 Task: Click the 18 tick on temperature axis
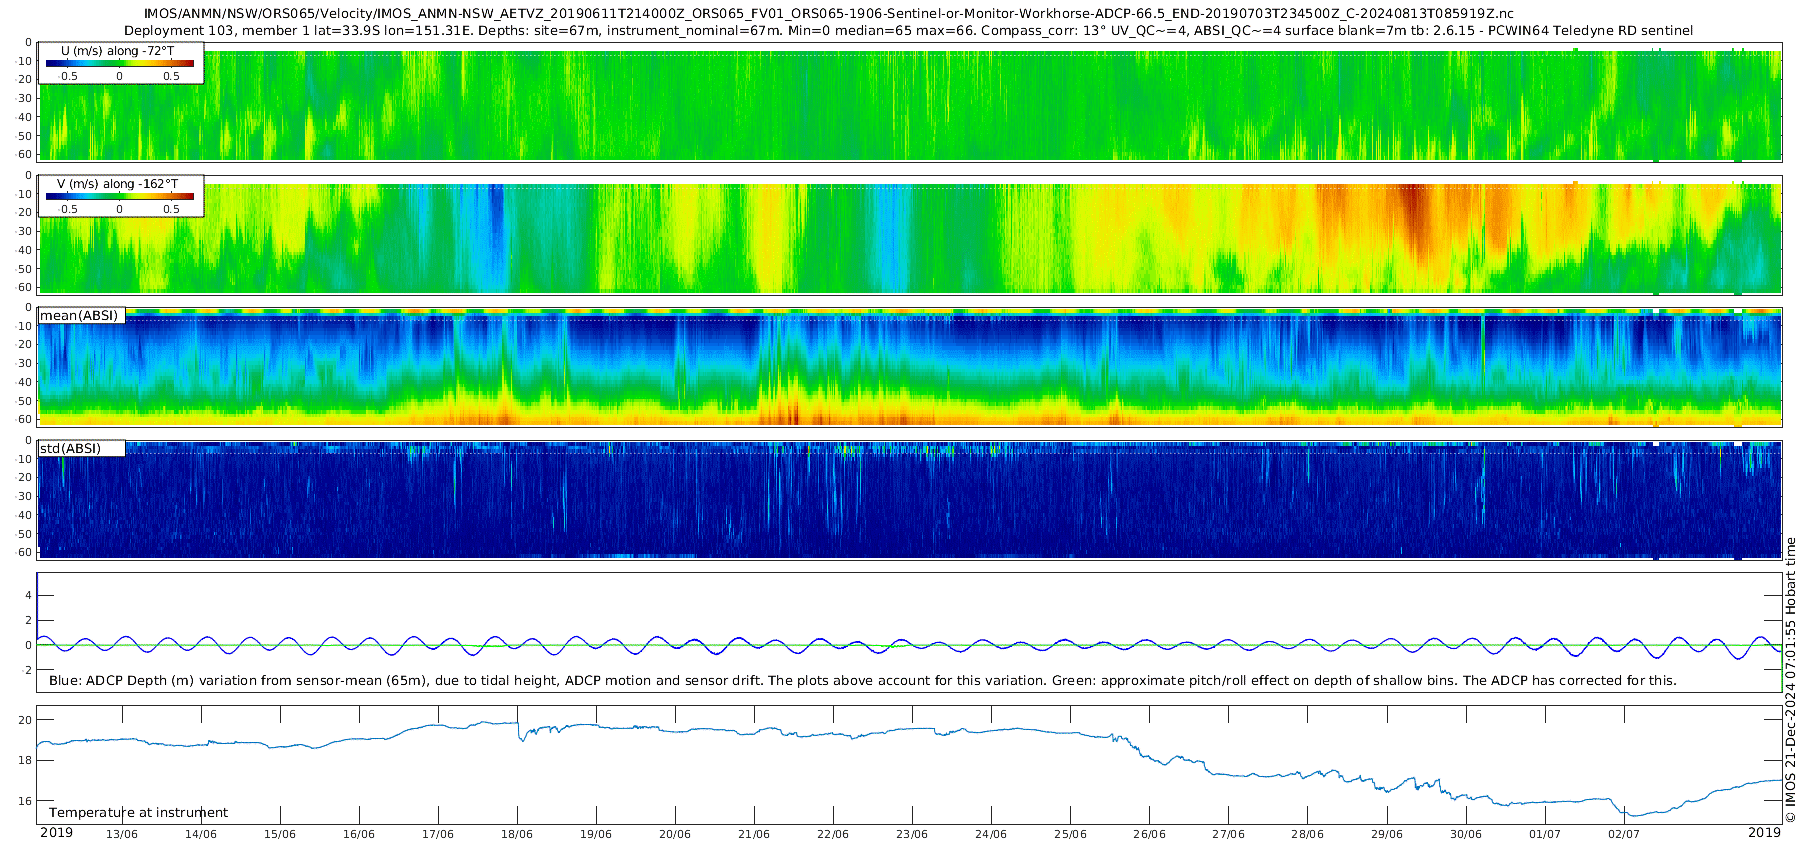tap(25, 760)
